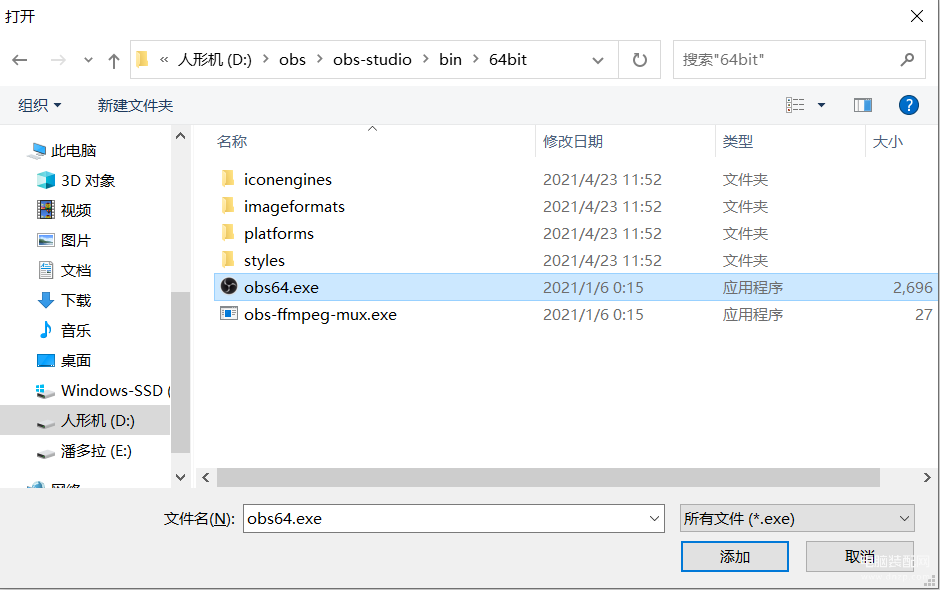940x590 pixels.
Task: Navigate to obs in breadcrumb
Action: click(x=293, y=59)
